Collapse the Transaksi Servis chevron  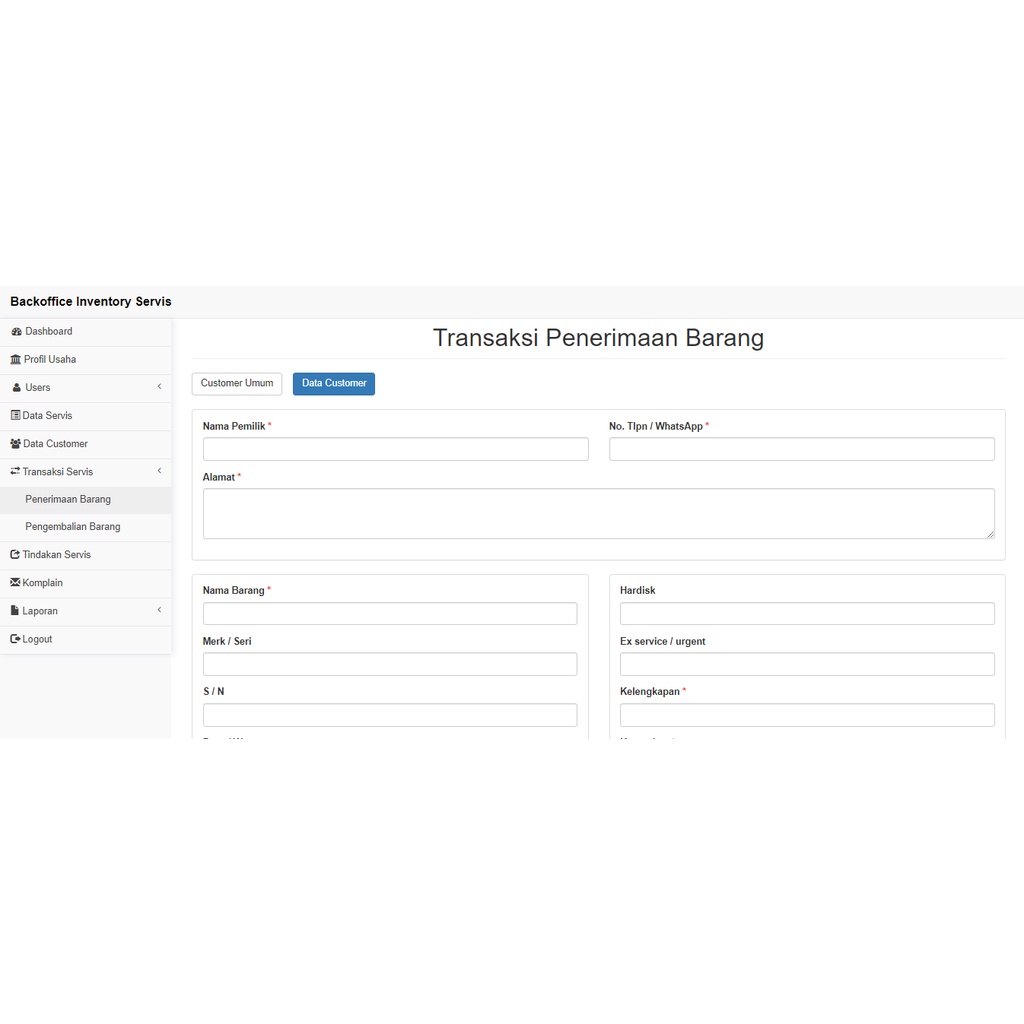pos(159,471)
